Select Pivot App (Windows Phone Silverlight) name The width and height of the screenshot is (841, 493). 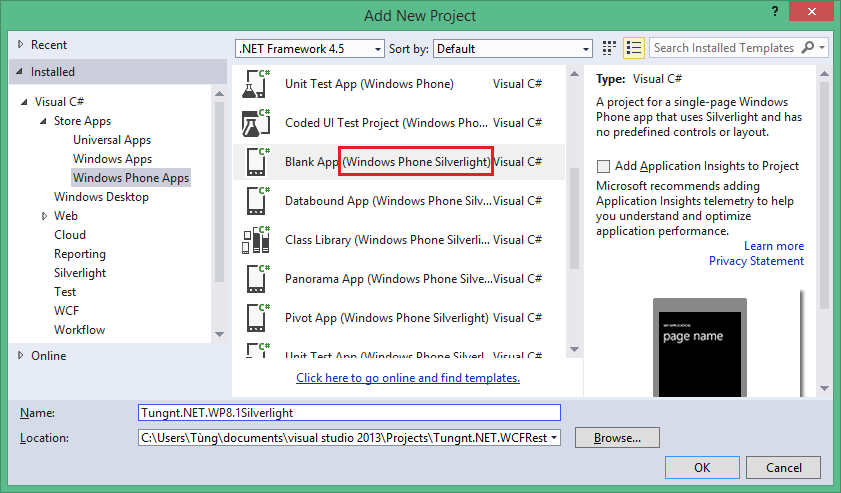(387, 318)
